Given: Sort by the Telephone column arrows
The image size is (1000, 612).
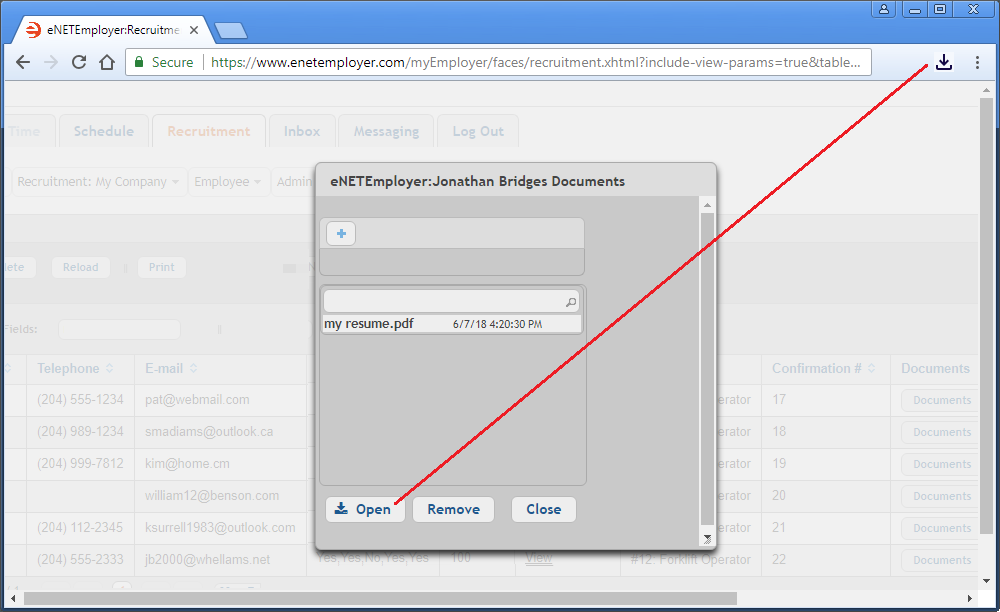Looking at the screenshot, I should pos(110,369).
